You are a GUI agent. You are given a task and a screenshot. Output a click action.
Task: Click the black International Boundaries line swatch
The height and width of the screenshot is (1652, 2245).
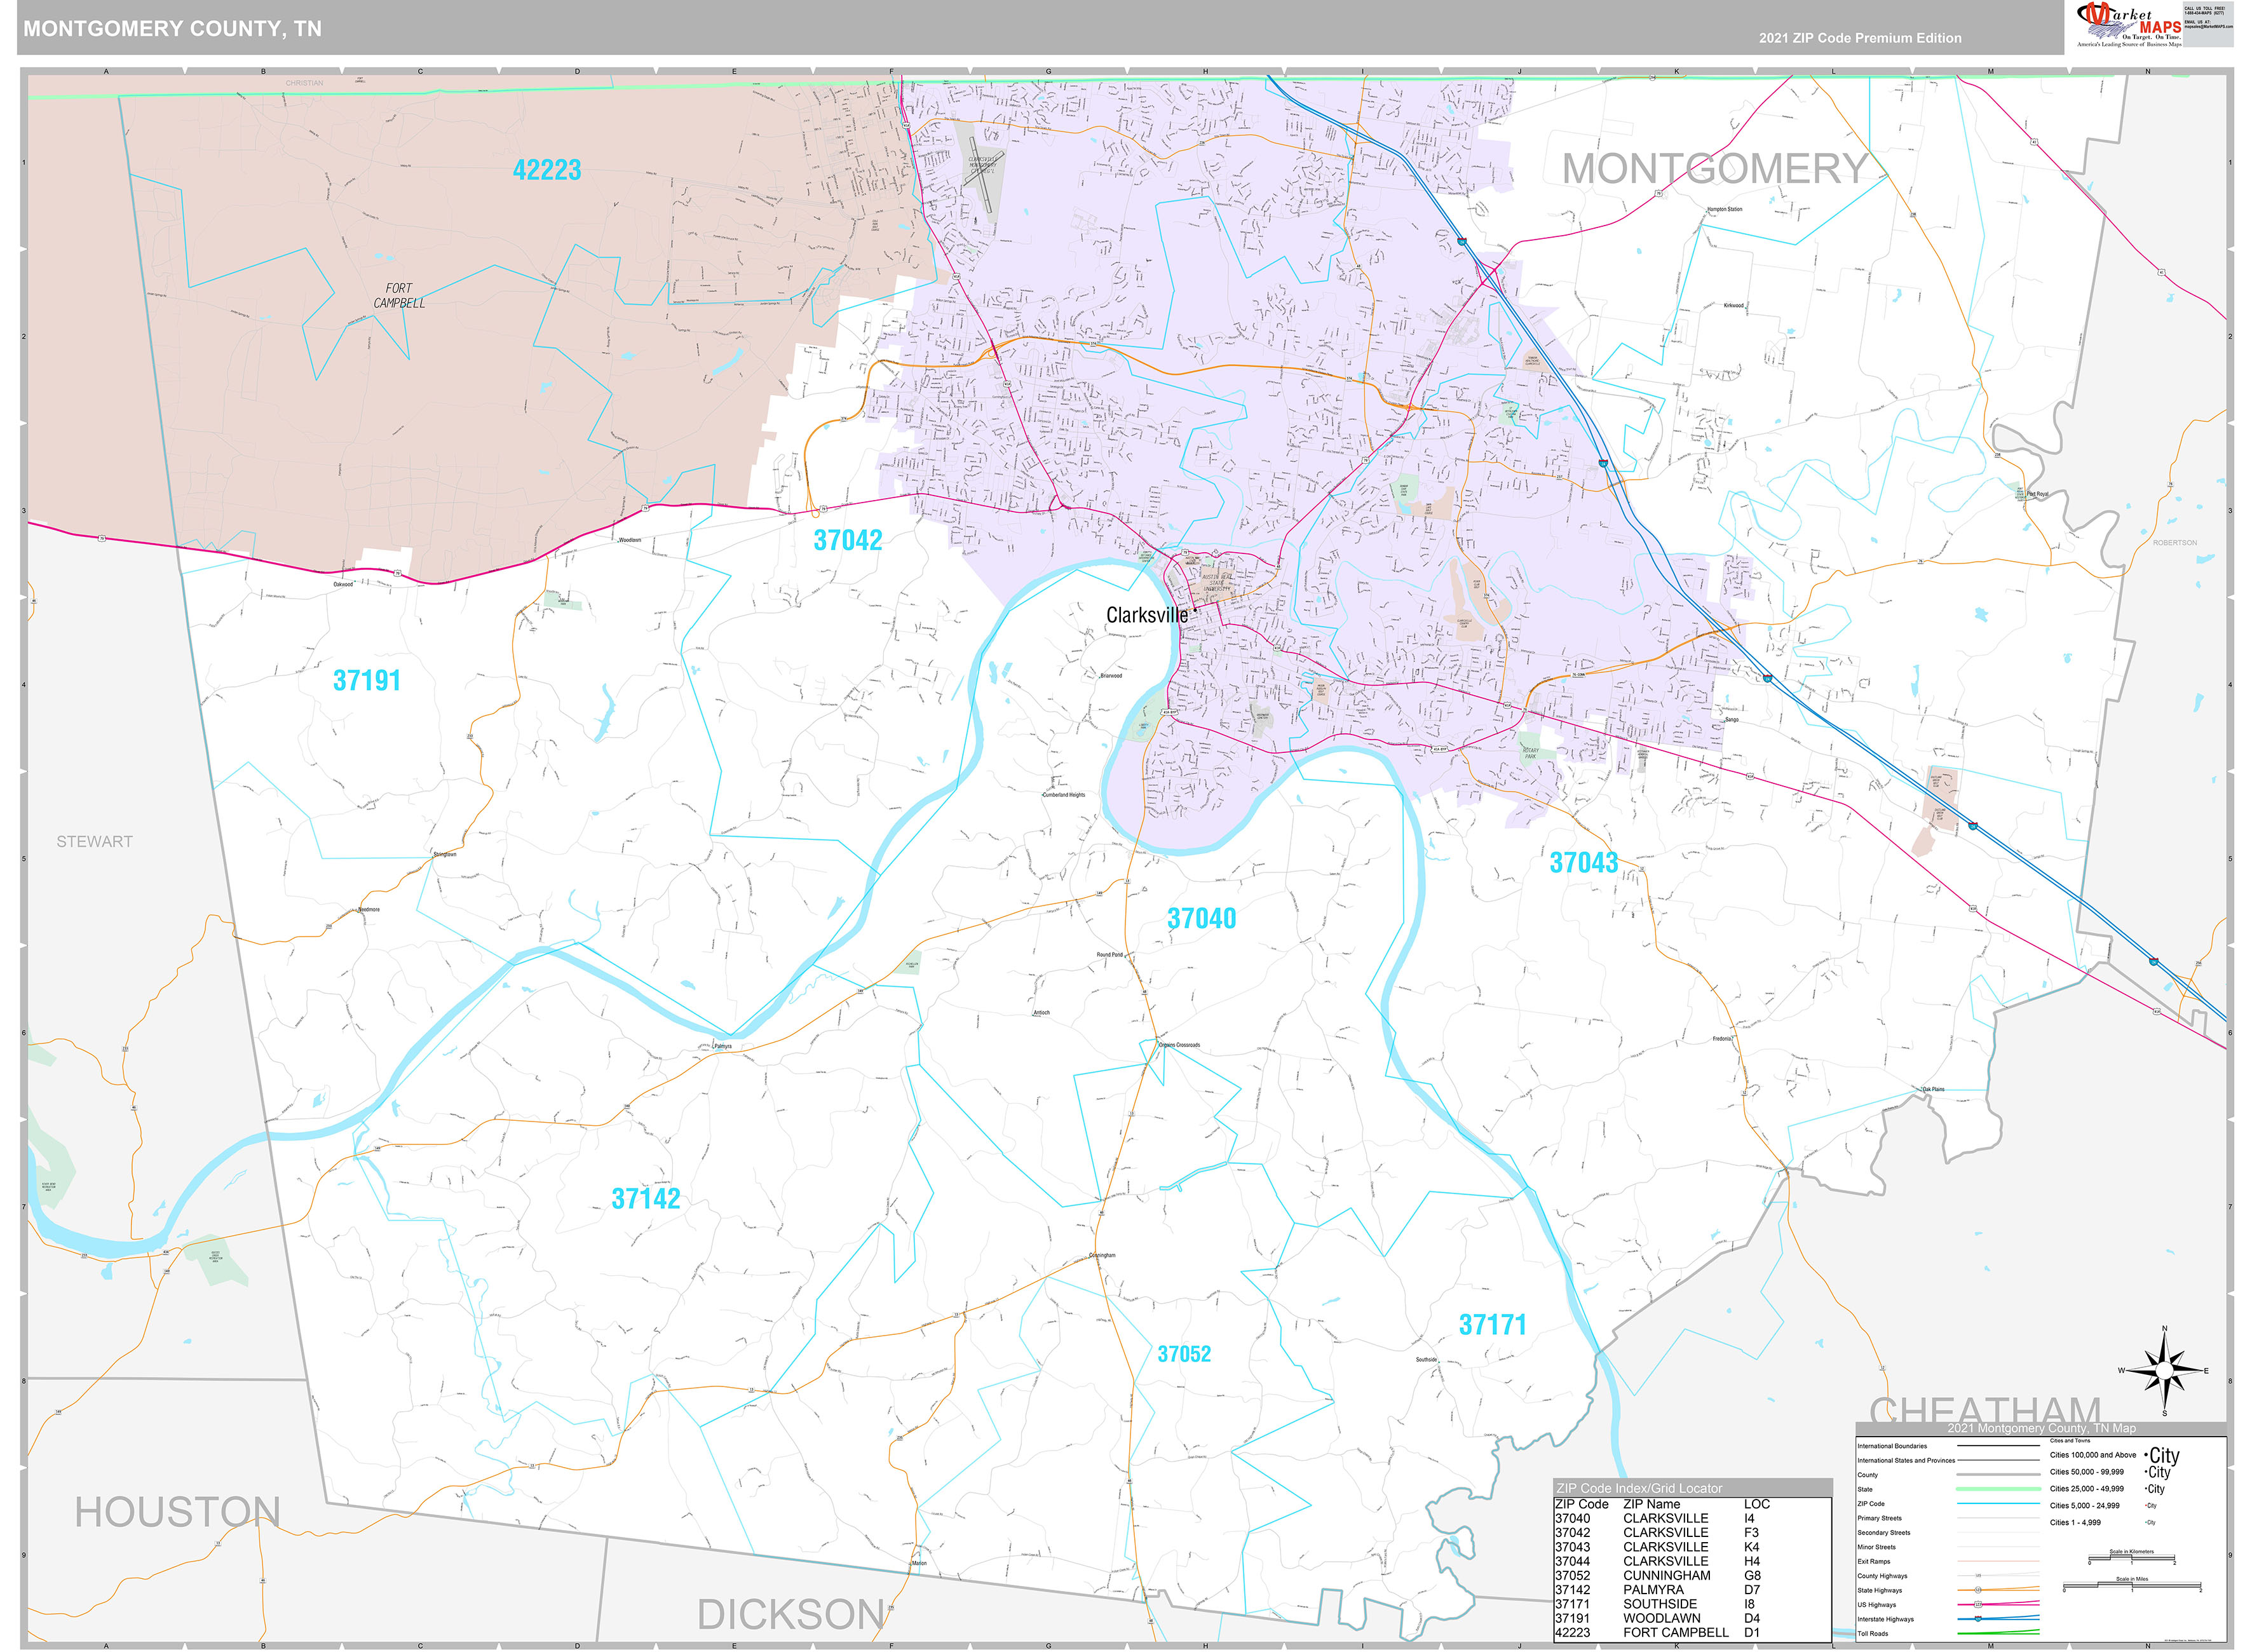(x=1999, y=1446)
